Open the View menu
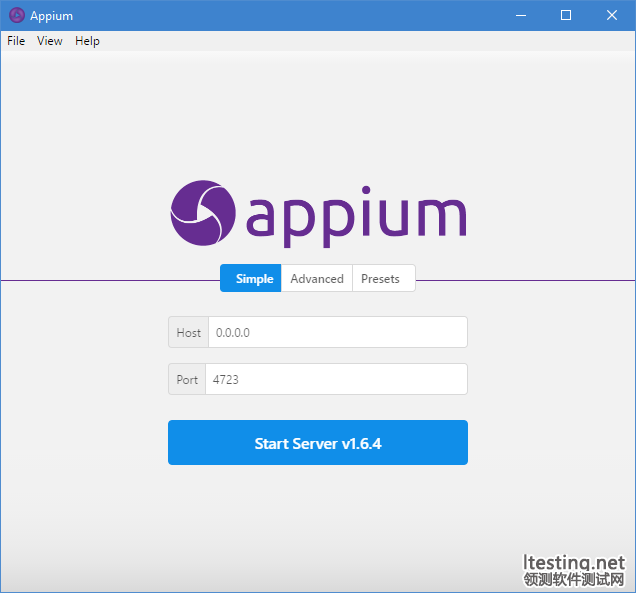Viewport: 636px width, 593px height. [x=49, y=41]
